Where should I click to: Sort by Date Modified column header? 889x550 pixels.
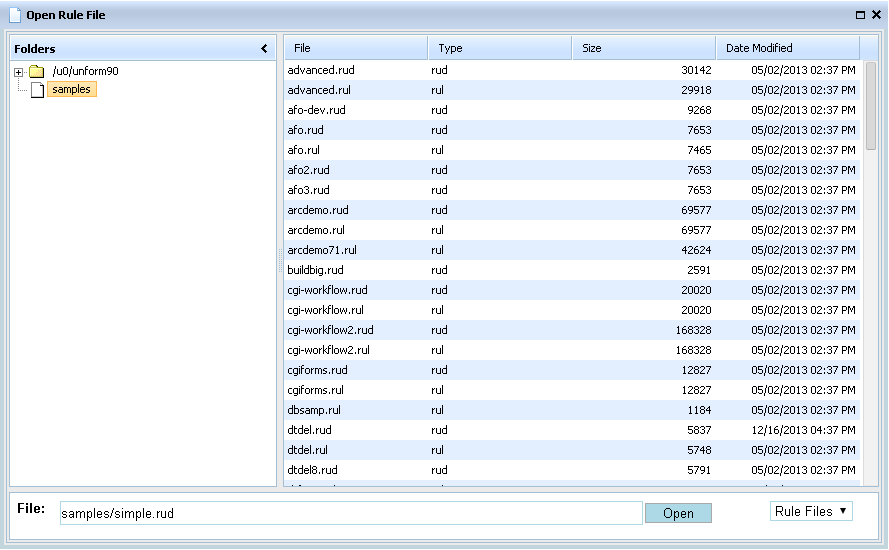[x=787, y=48]
